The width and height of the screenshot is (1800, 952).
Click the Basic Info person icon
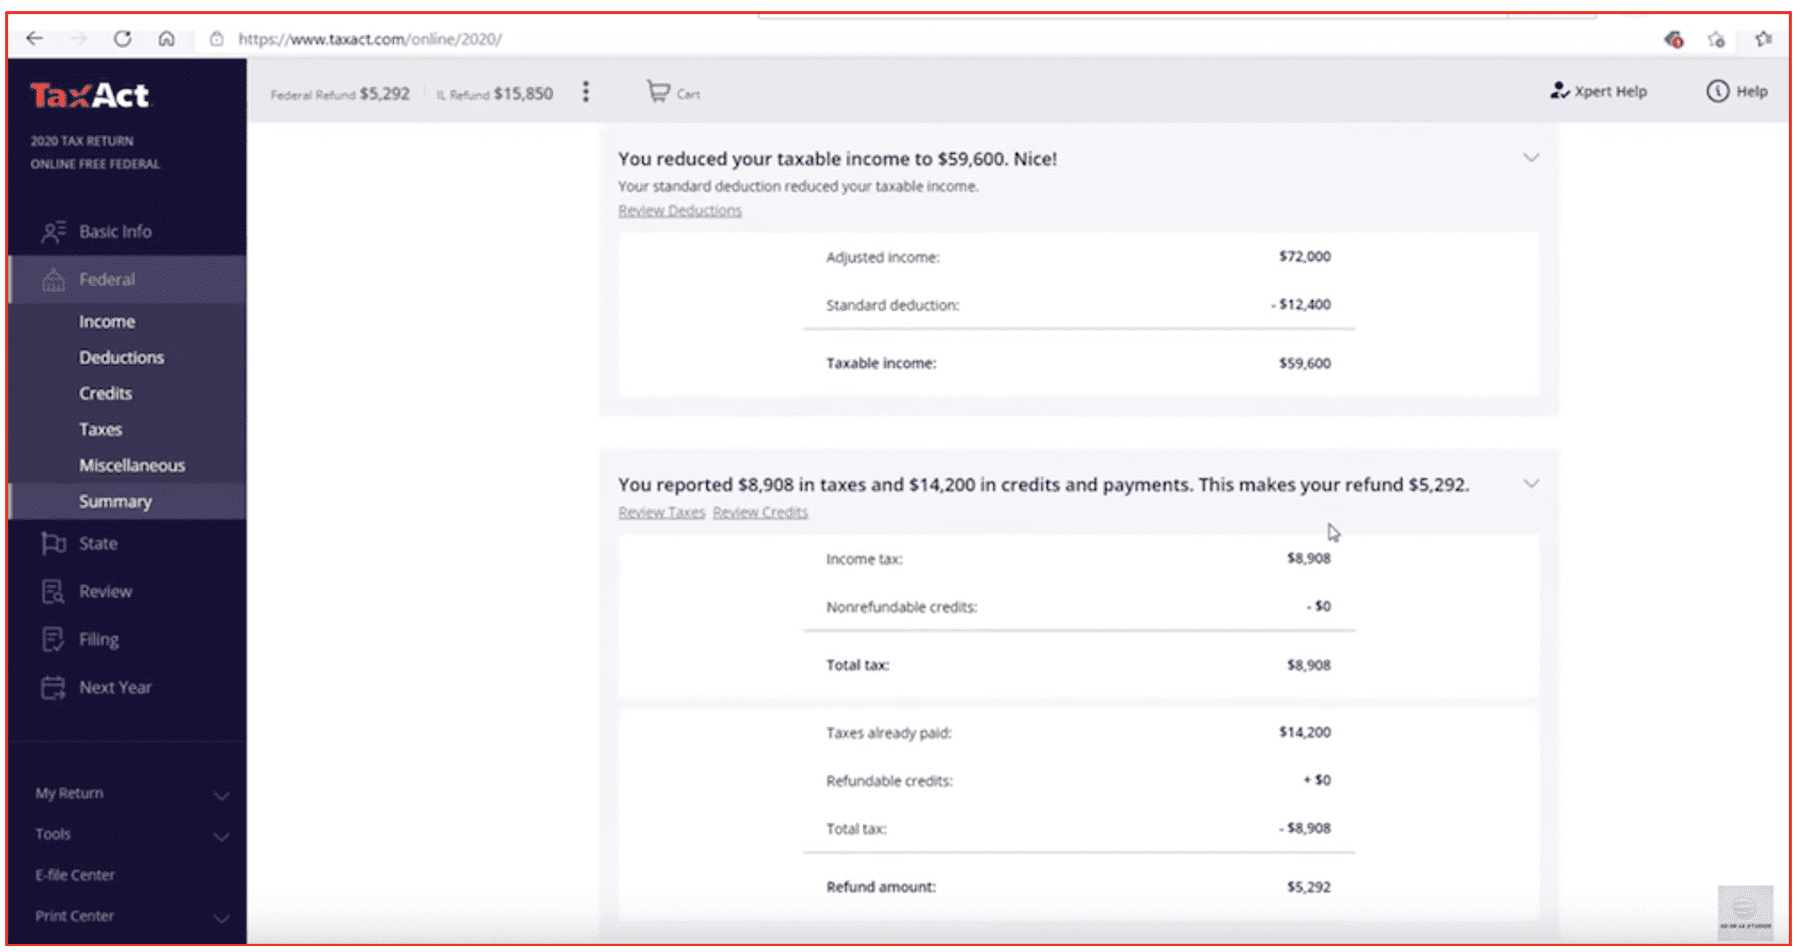click(x=54, y=232)
